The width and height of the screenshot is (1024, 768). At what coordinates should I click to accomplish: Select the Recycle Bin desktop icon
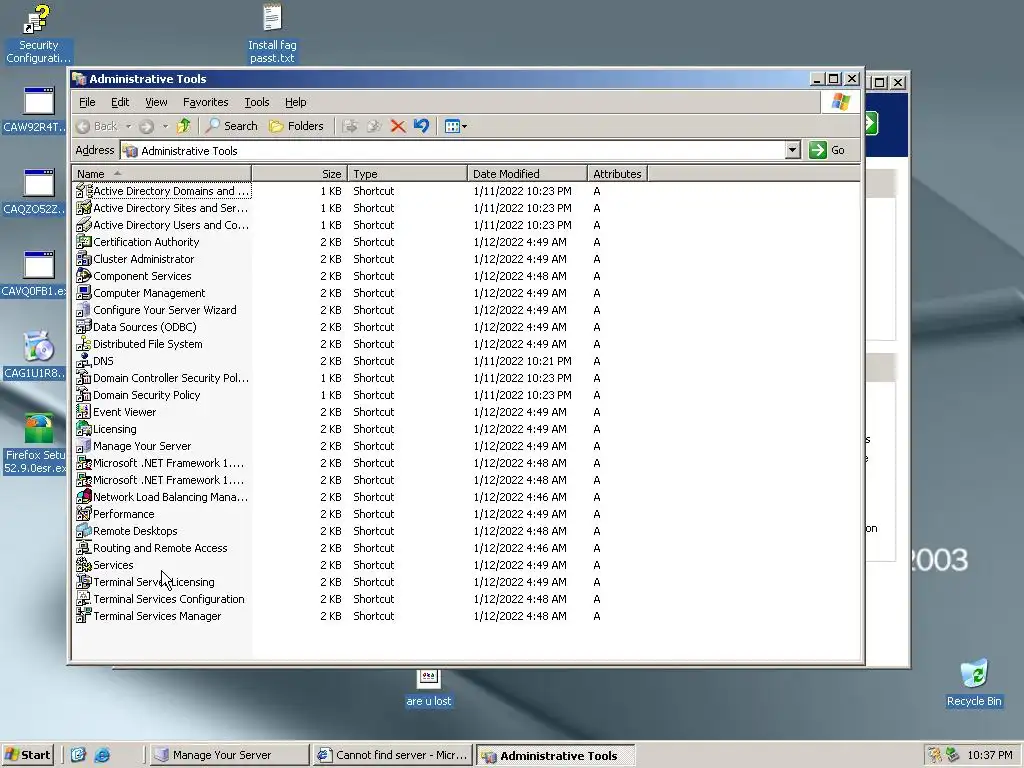[x=974, y=682]
